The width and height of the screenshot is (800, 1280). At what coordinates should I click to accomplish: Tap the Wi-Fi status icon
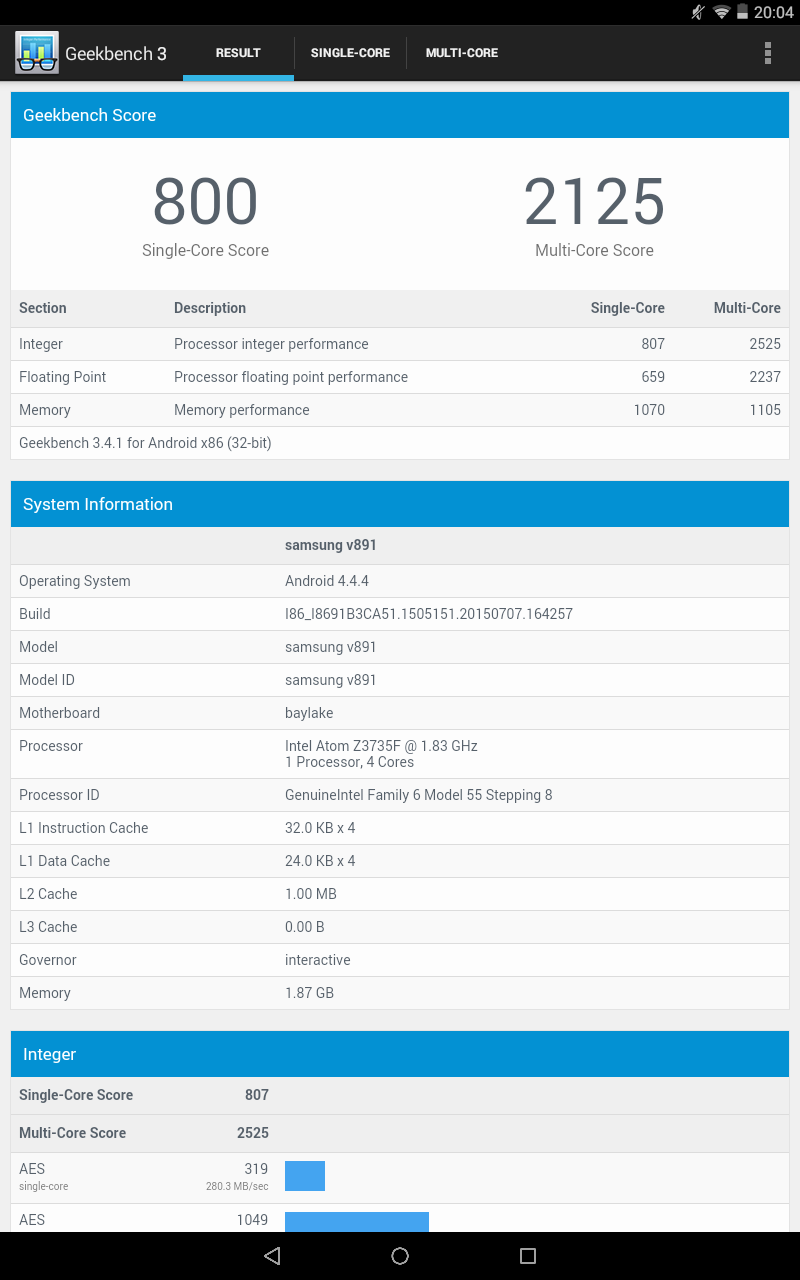point(721,12)
